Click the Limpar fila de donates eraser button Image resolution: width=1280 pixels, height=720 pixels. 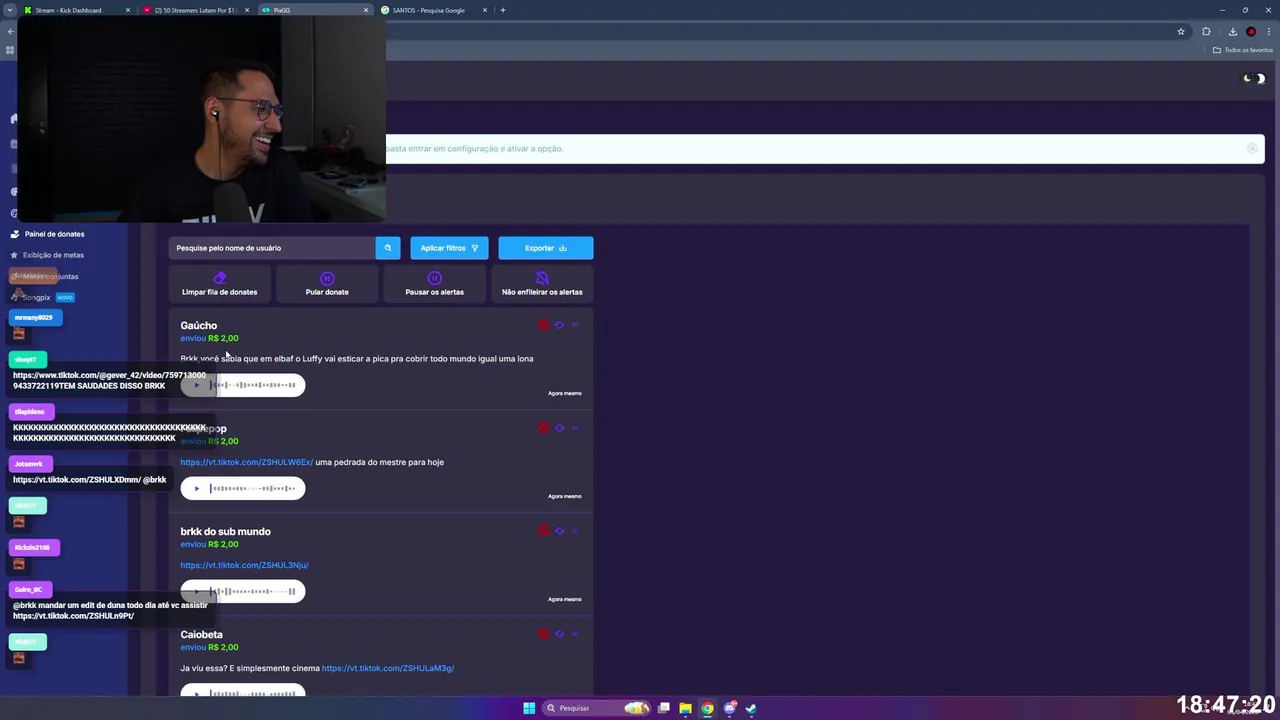219,284
